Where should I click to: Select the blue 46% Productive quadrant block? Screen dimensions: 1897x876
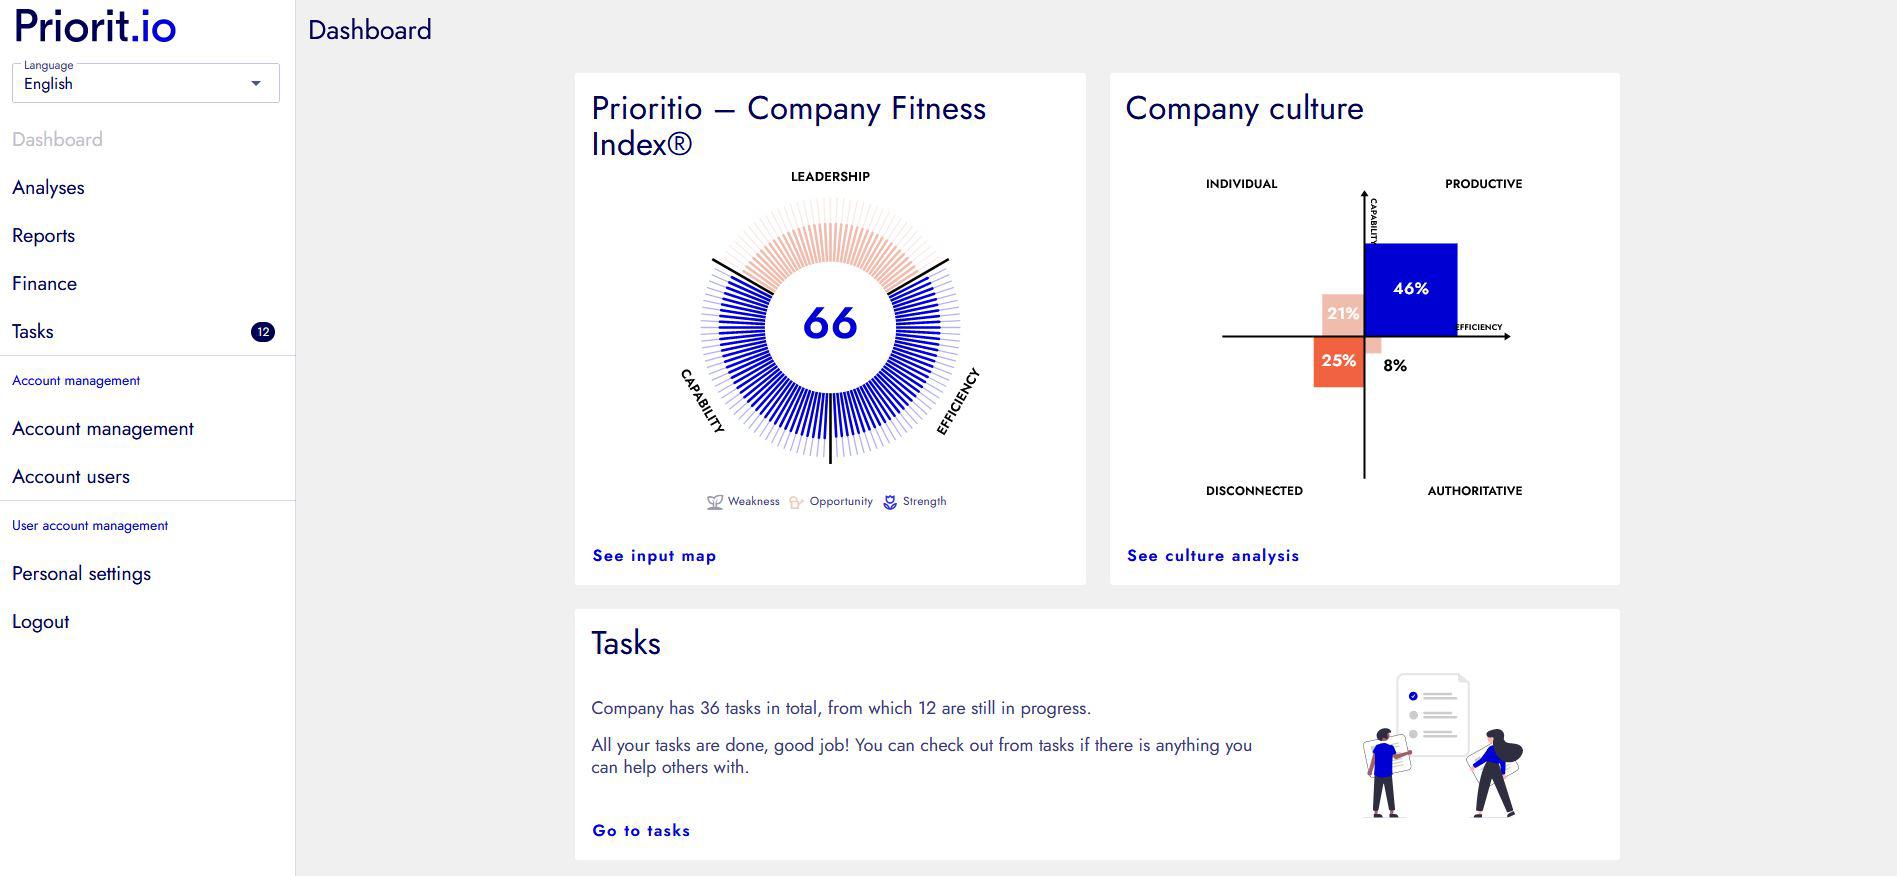(x=1410, y=288)
